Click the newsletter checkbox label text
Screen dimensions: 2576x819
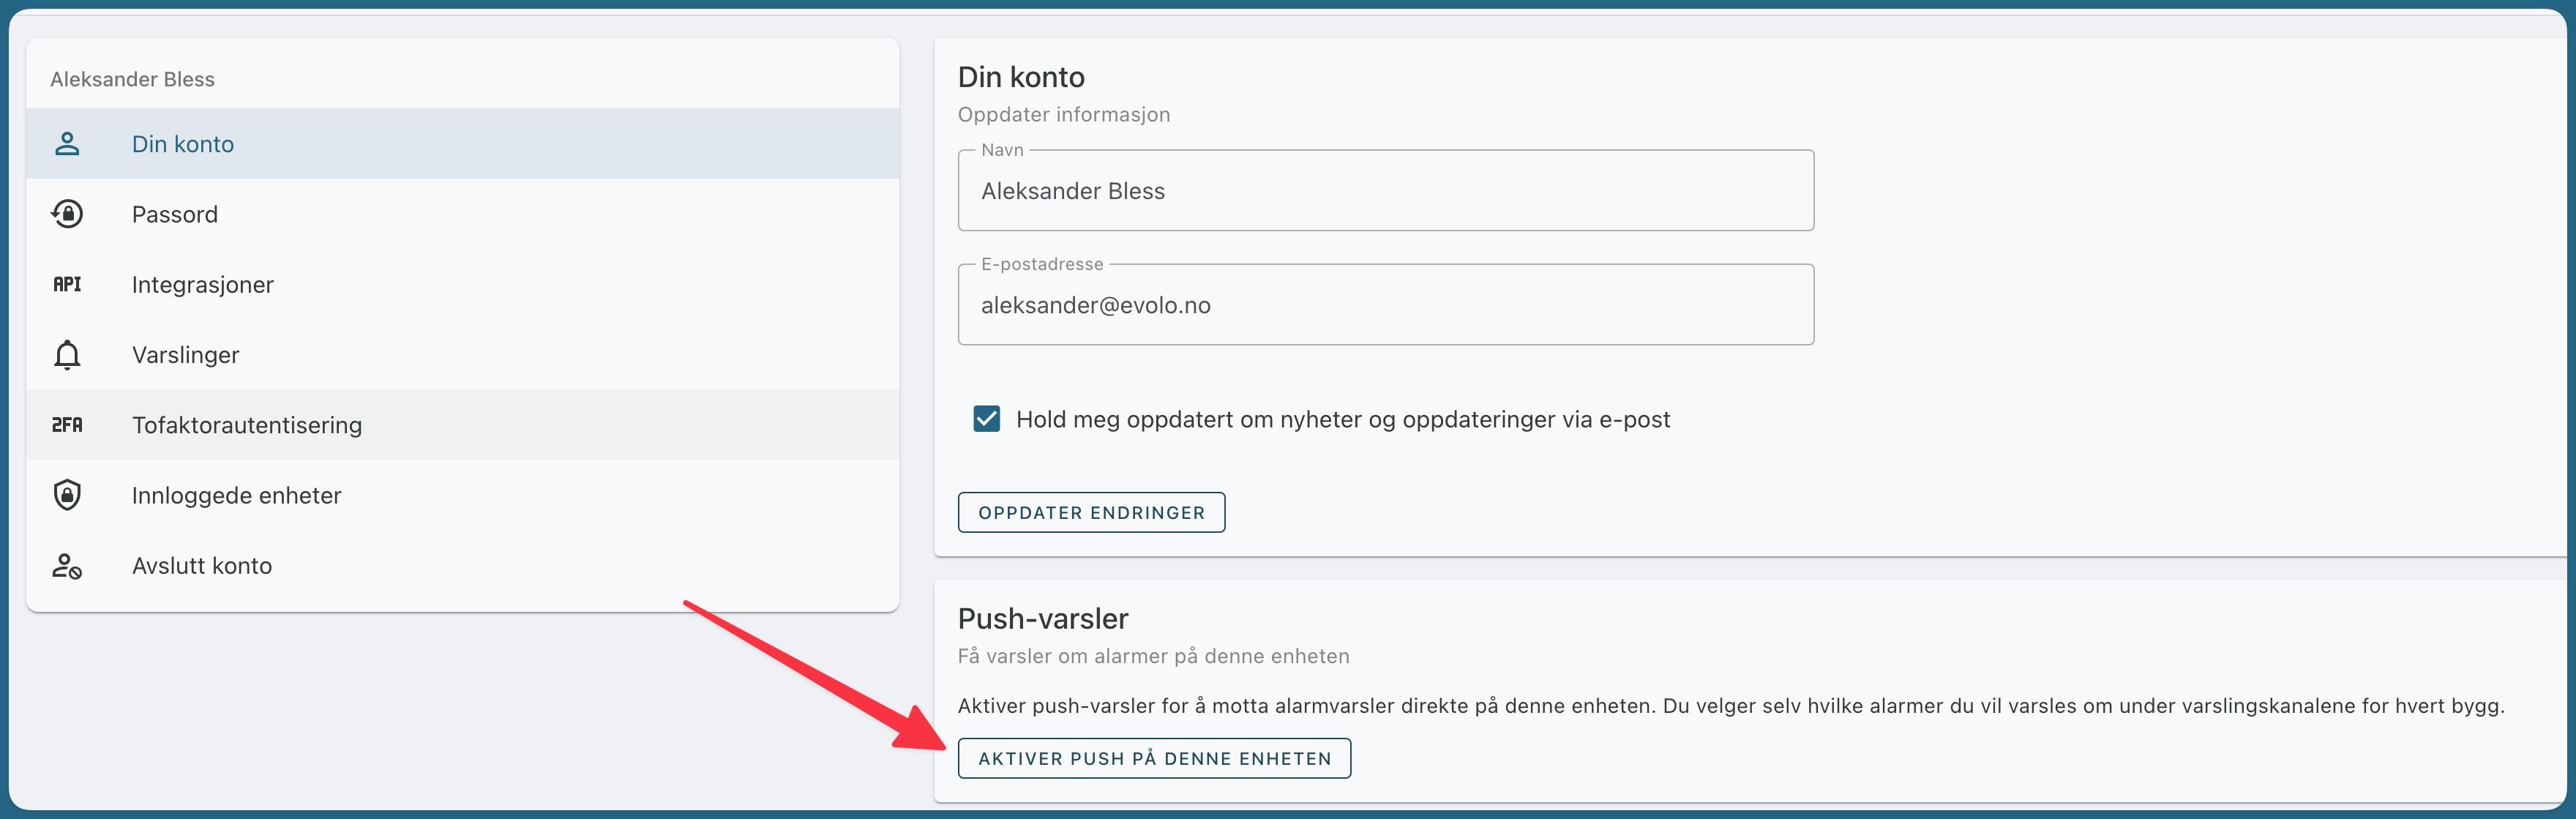1343,419
